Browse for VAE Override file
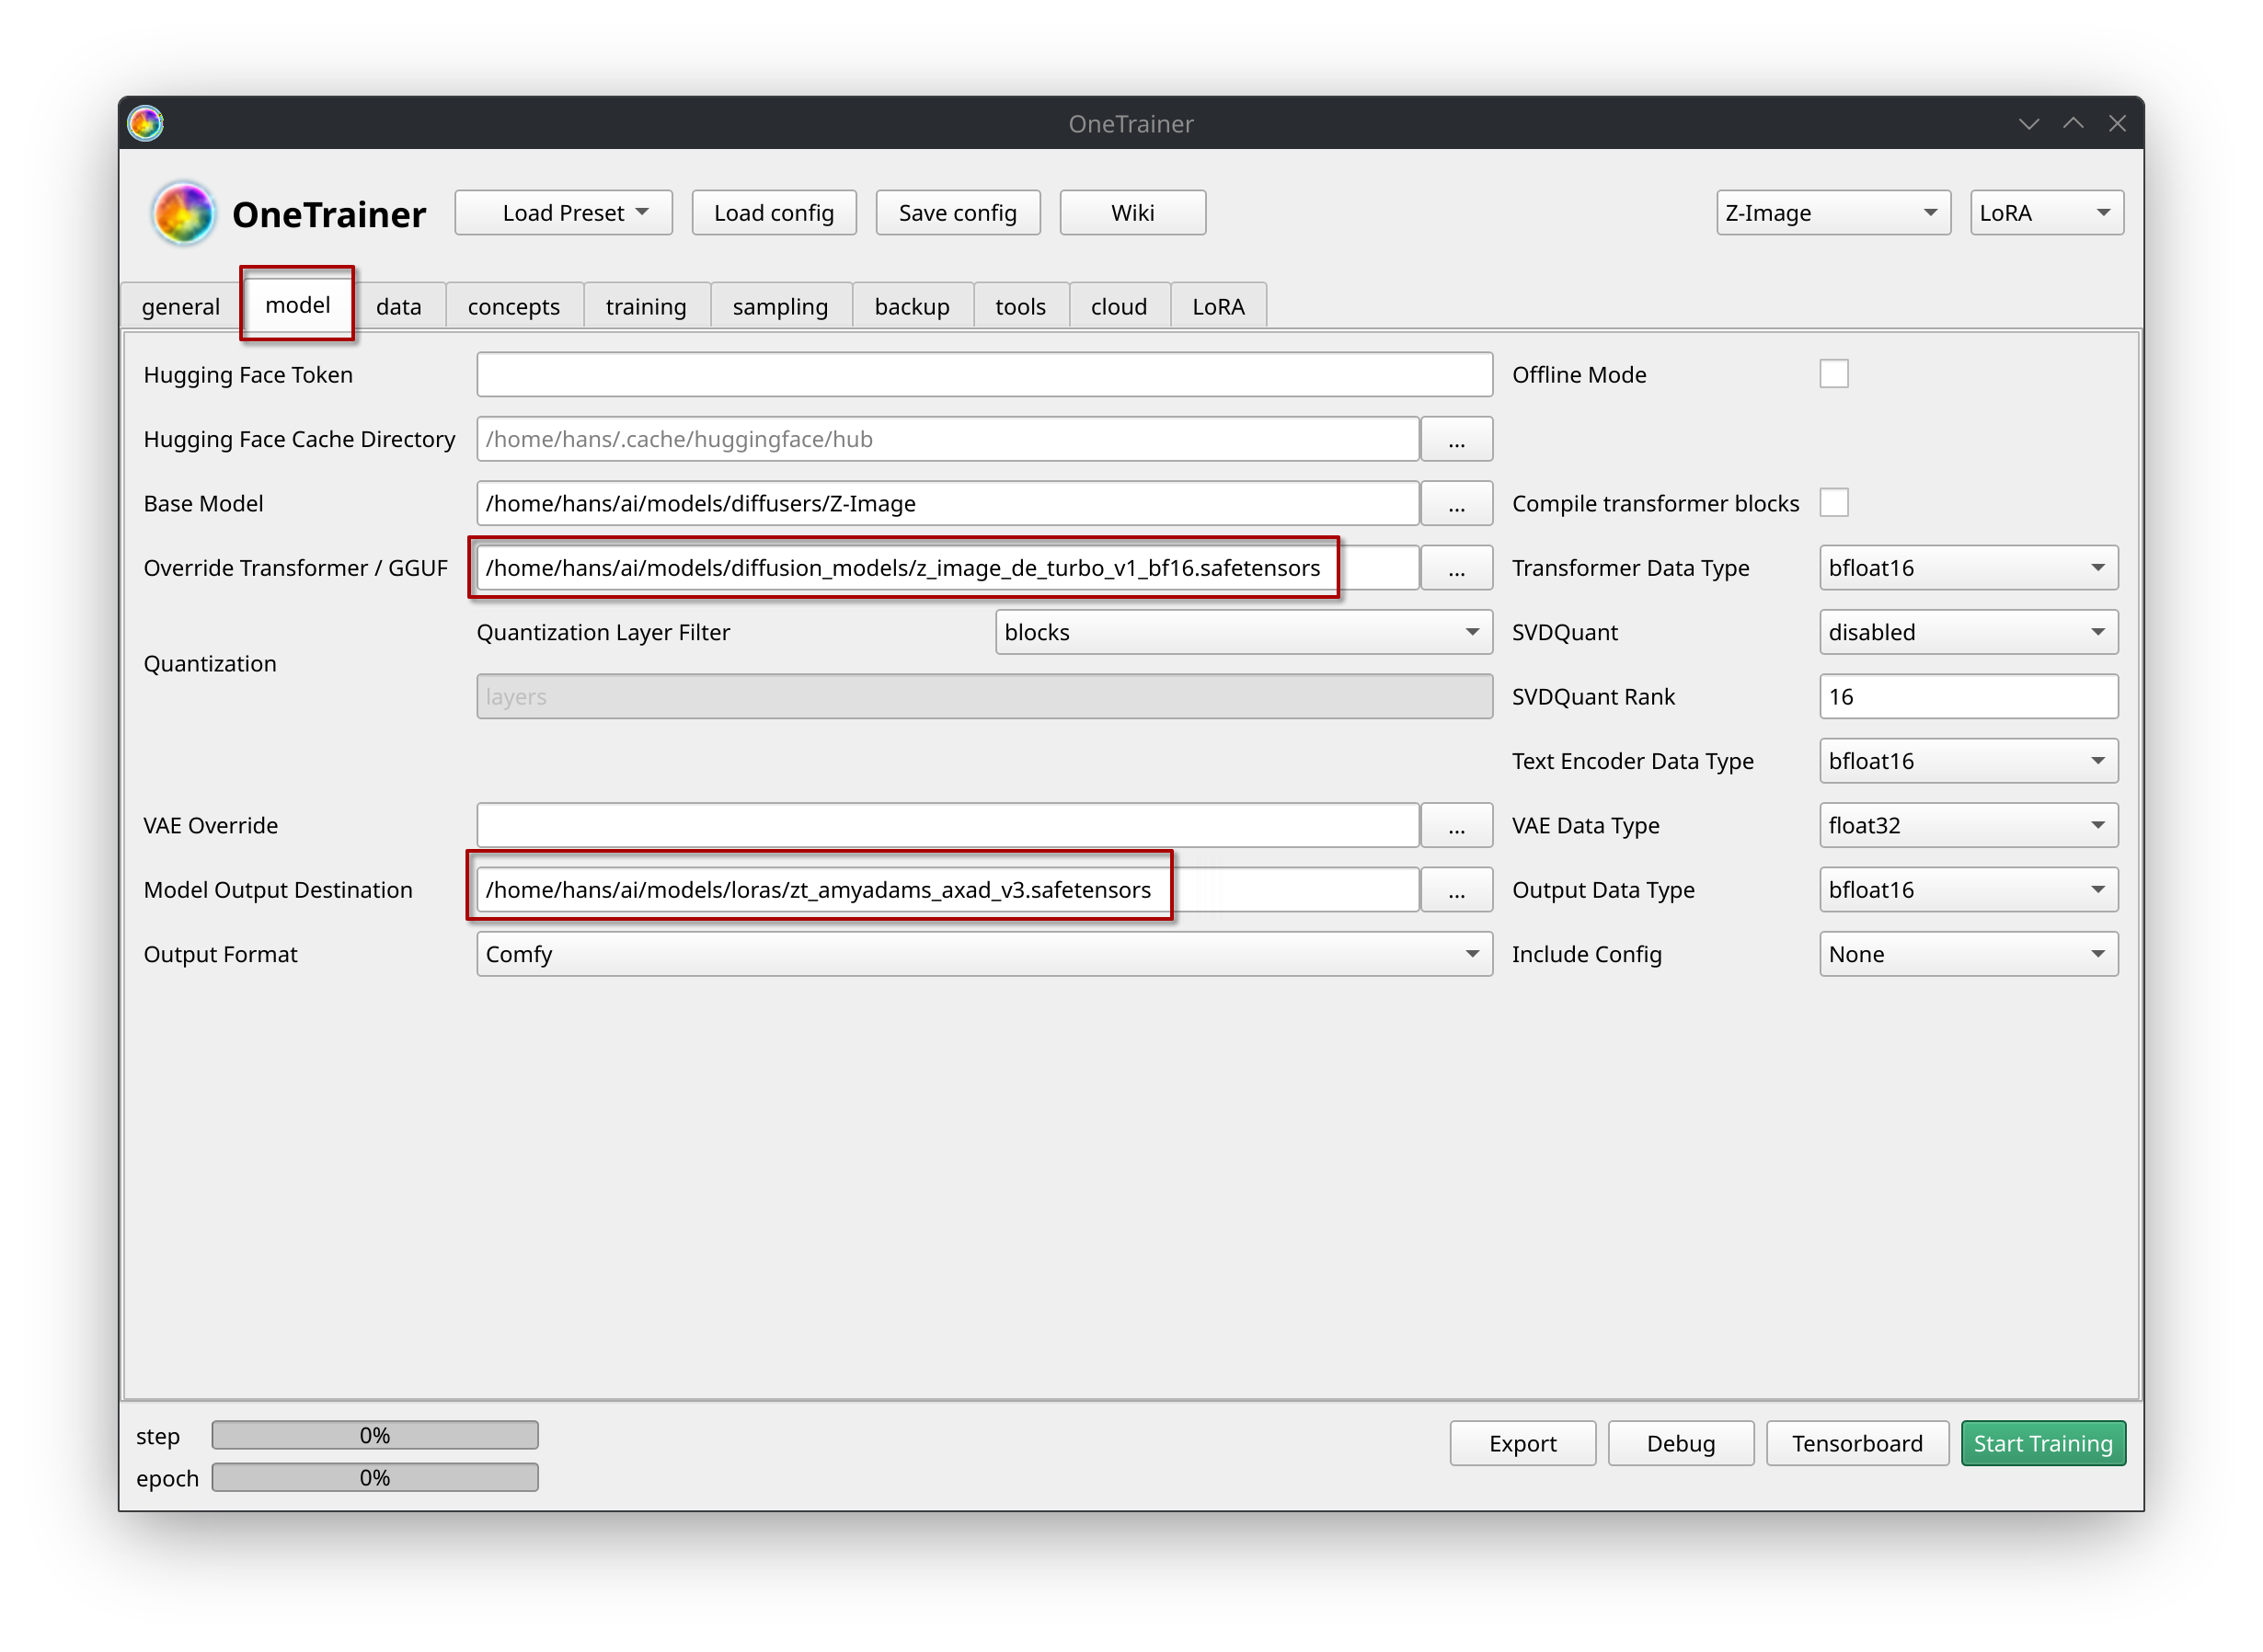Screen dimensions: 2263x1652 click(x=1456, y=825)
